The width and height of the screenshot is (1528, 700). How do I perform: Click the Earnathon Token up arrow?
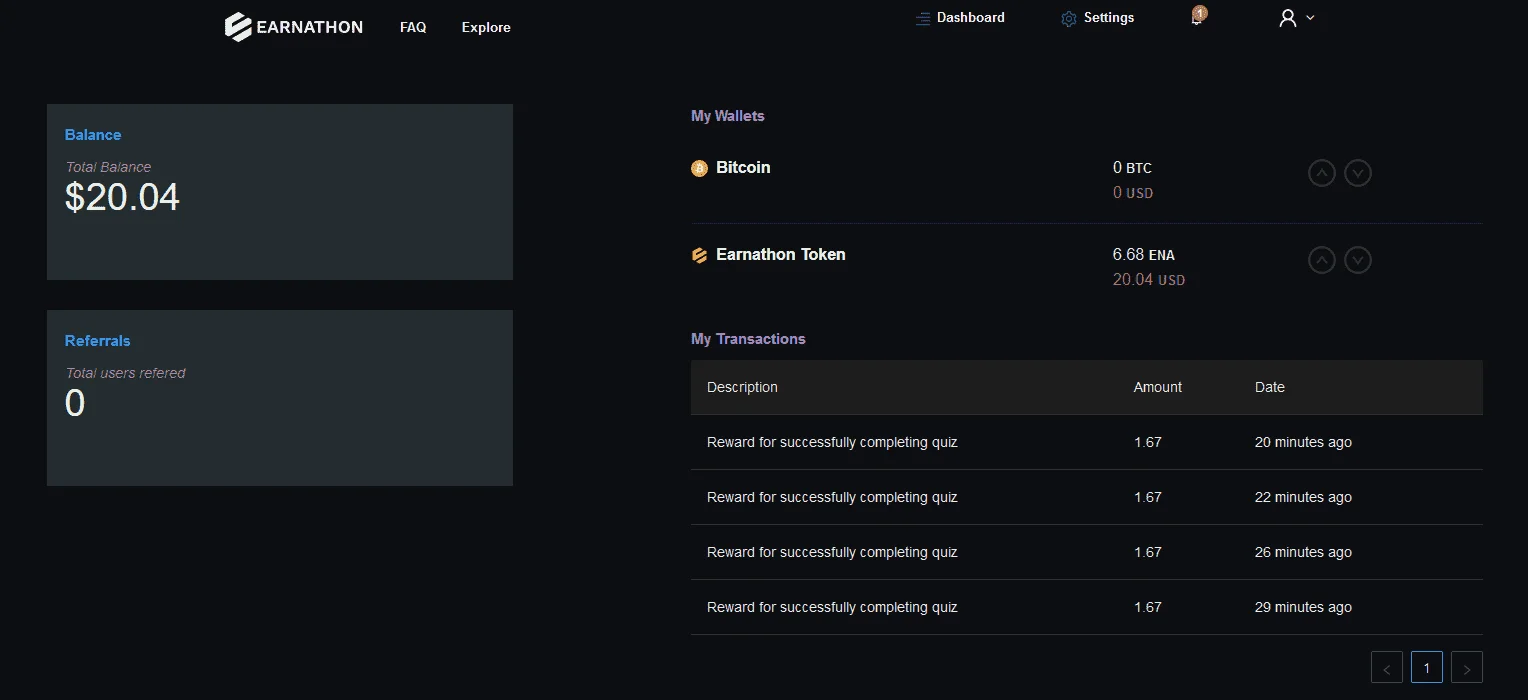point(1322,260)
